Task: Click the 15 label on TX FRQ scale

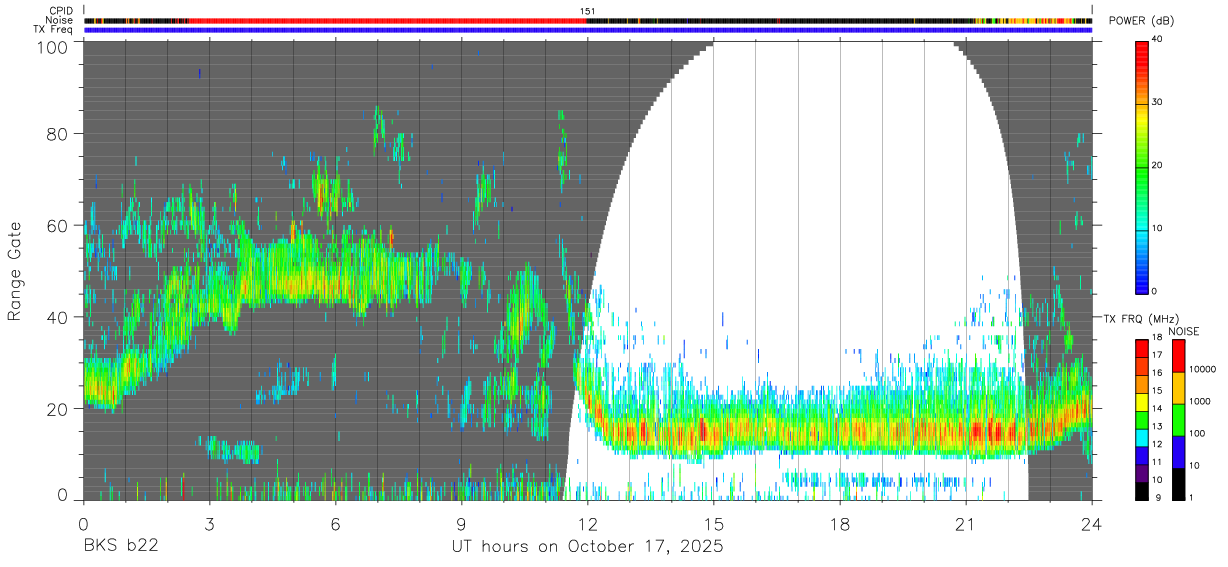Action: pyautogui.click(x=1156, y=391)
